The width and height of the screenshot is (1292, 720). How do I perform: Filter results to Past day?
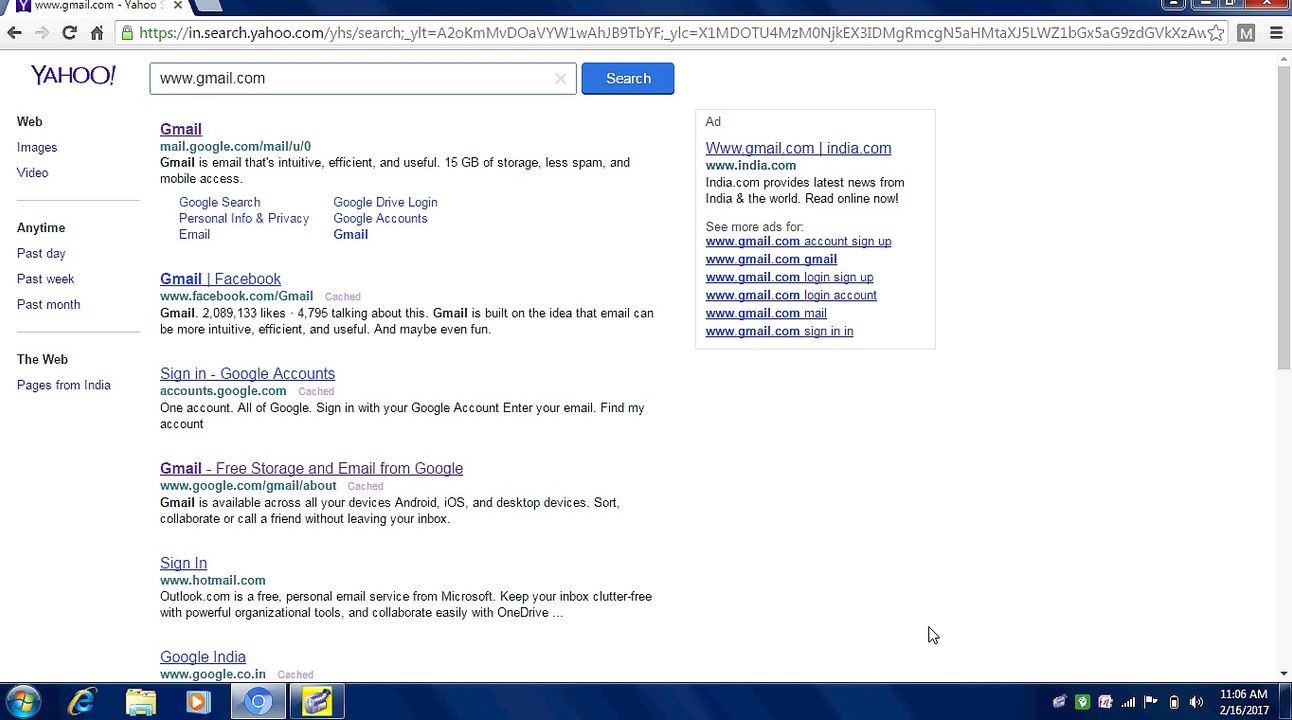pyautogui.click(x=41, y=253)
